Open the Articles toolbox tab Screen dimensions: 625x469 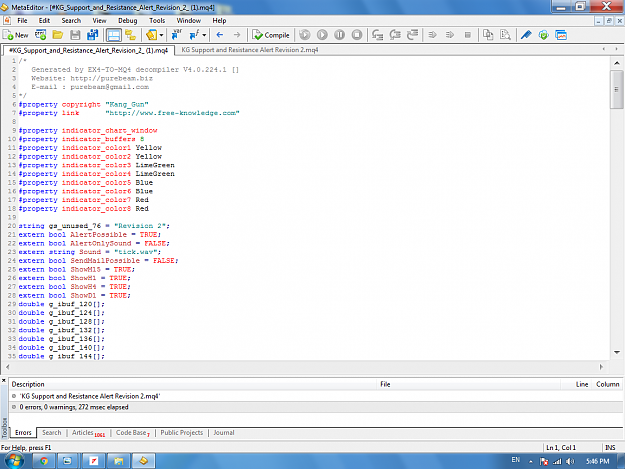point(88,433)
